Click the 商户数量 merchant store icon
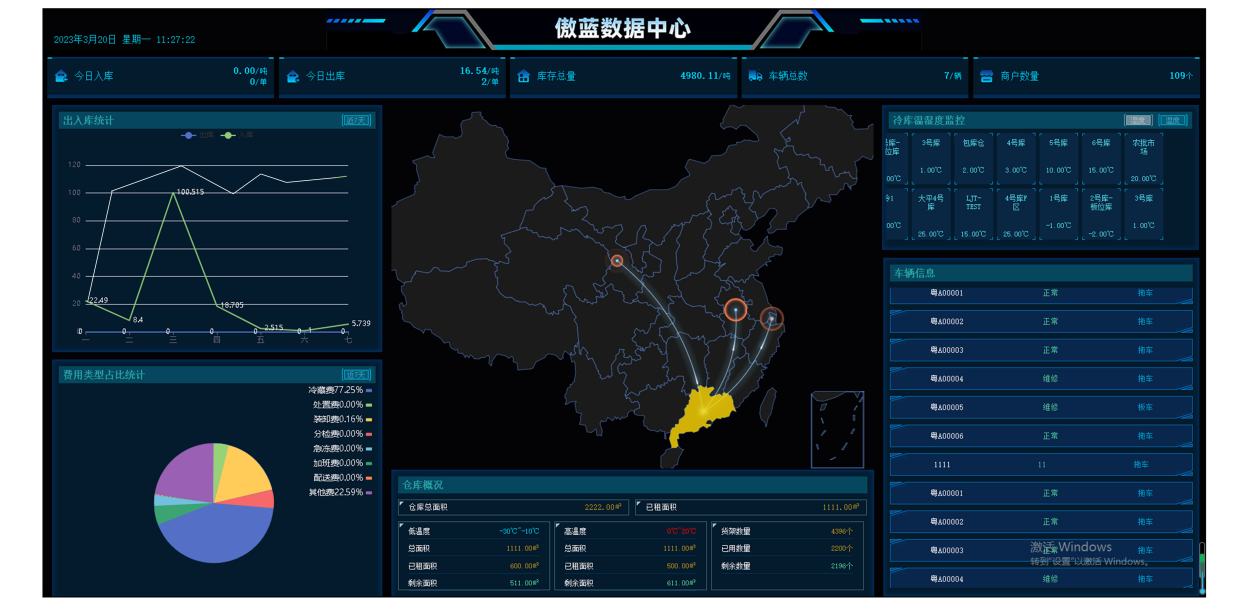Screen dimensions: 1254x609 [x=987, y=76]
